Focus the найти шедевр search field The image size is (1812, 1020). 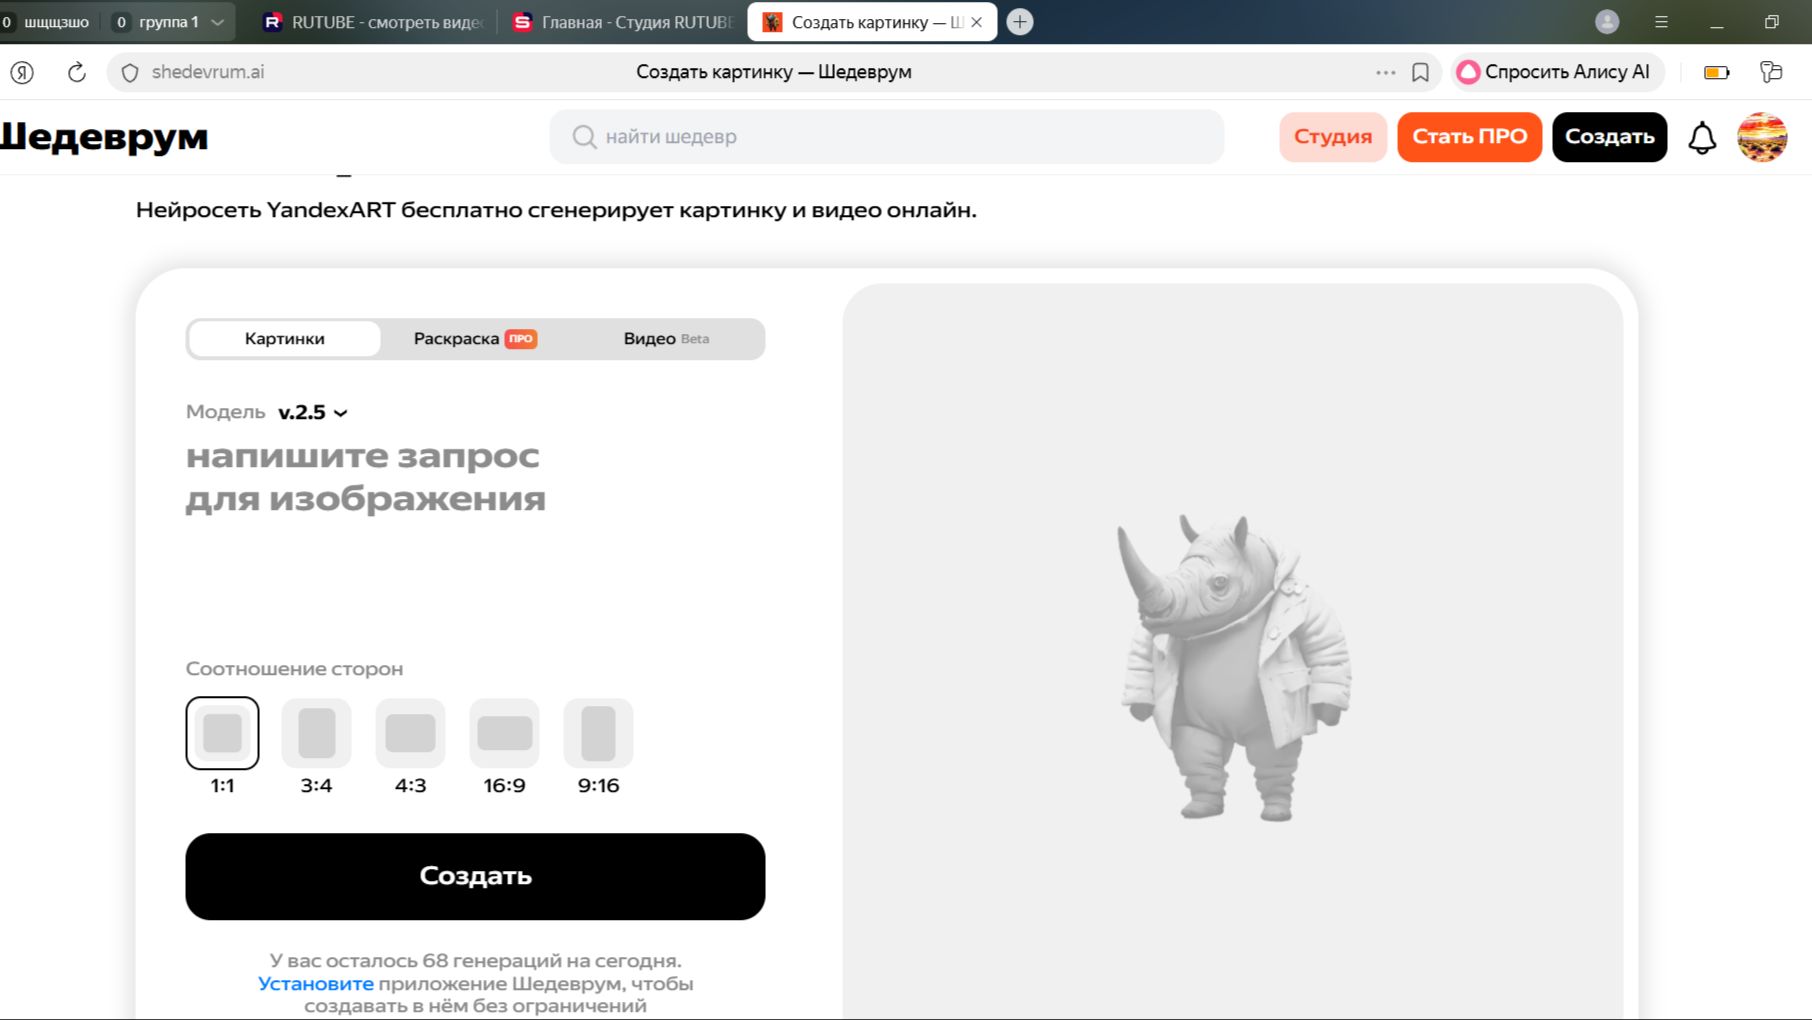887,137
